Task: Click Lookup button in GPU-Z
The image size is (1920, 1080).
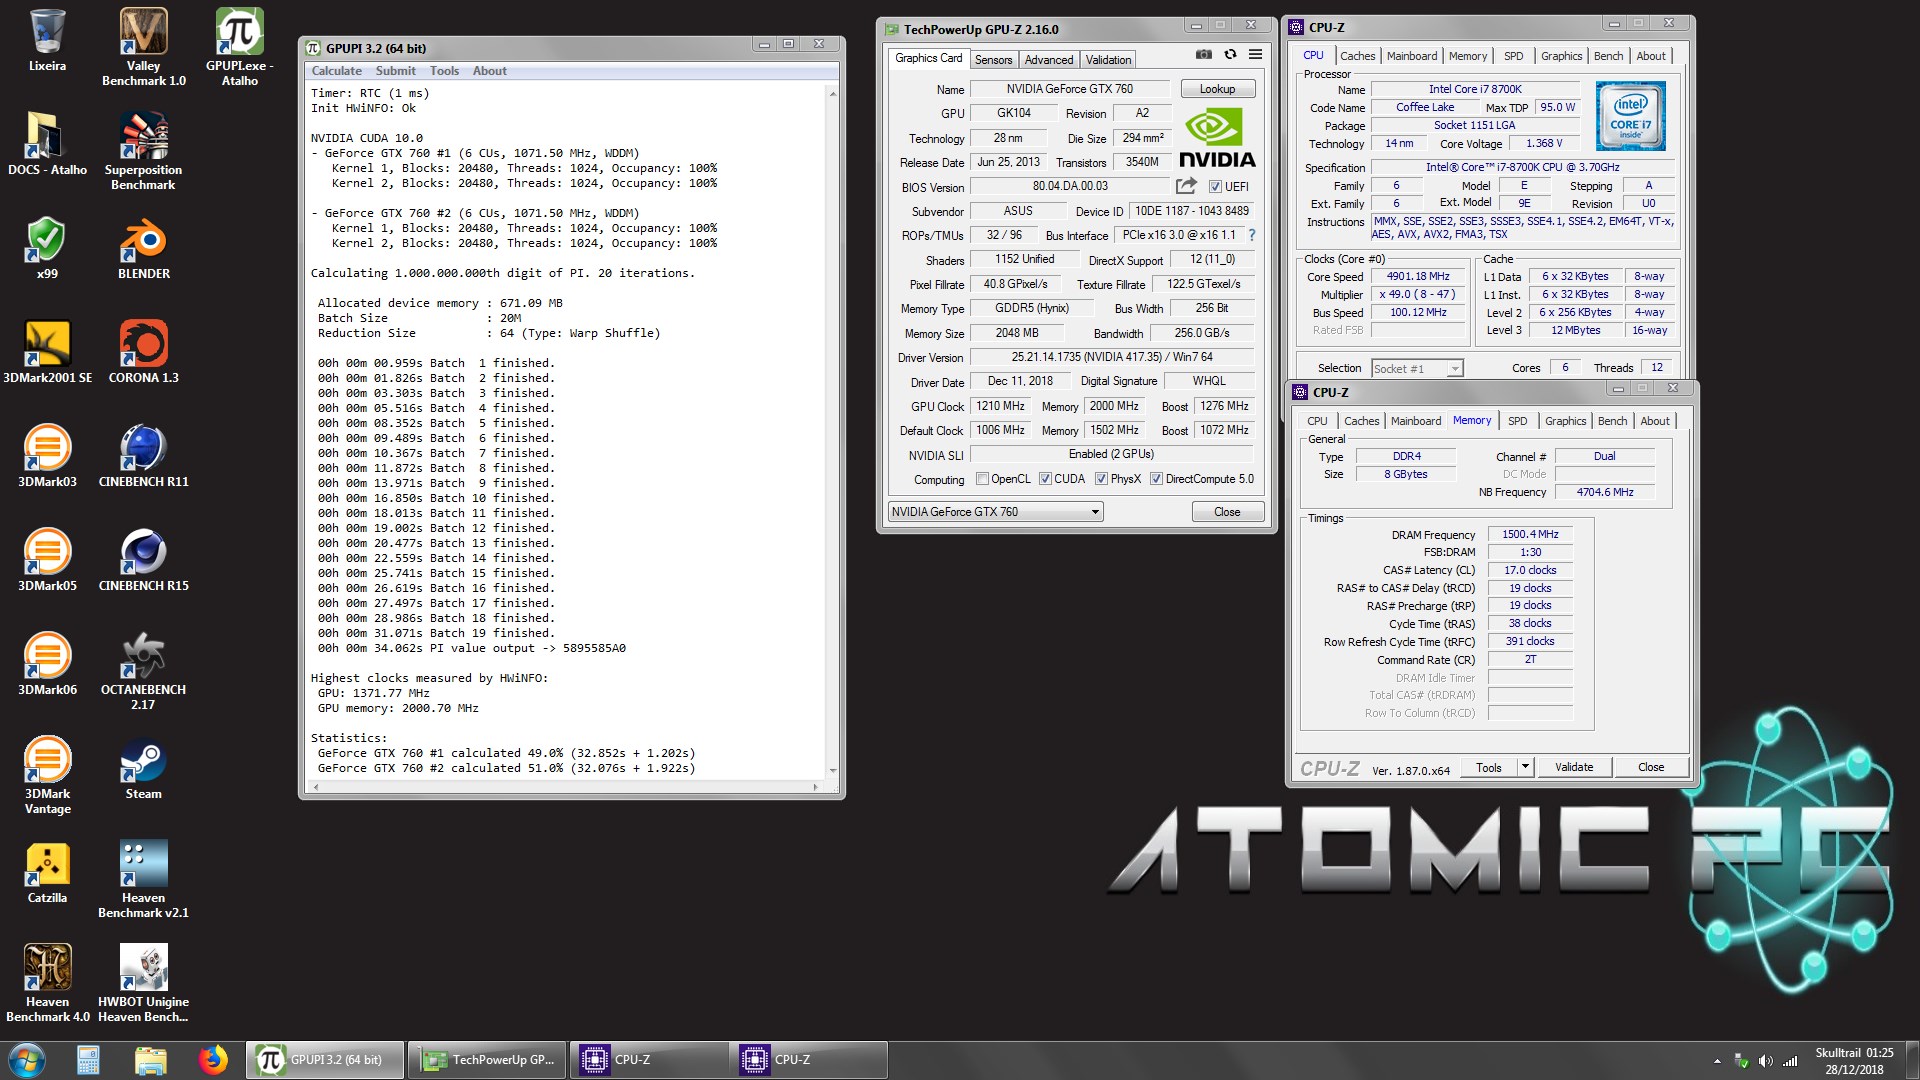Action: [1217, 89]
